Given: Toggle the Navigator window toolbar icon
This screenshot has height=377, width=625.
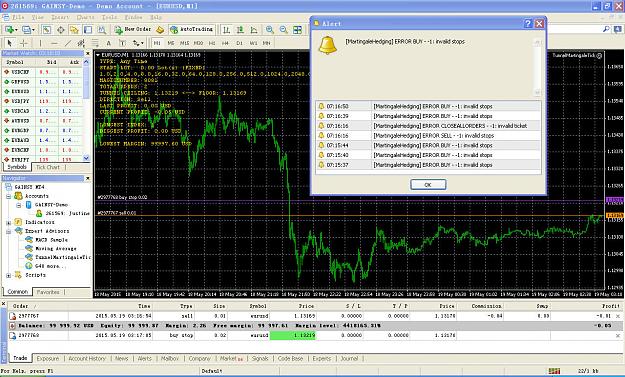Looking at the screenshot, I should 74,29.
